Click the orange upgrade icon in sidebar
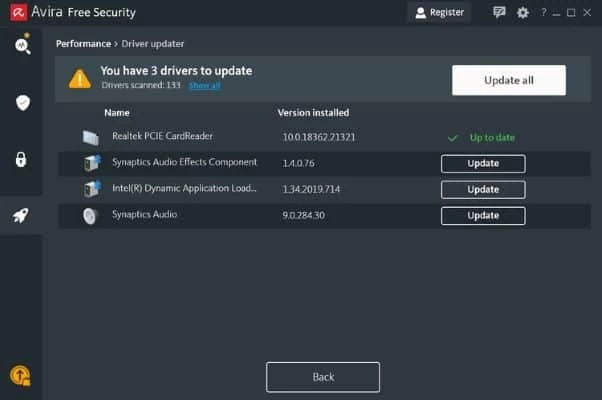Screen dimensions: 602x400 20,375
